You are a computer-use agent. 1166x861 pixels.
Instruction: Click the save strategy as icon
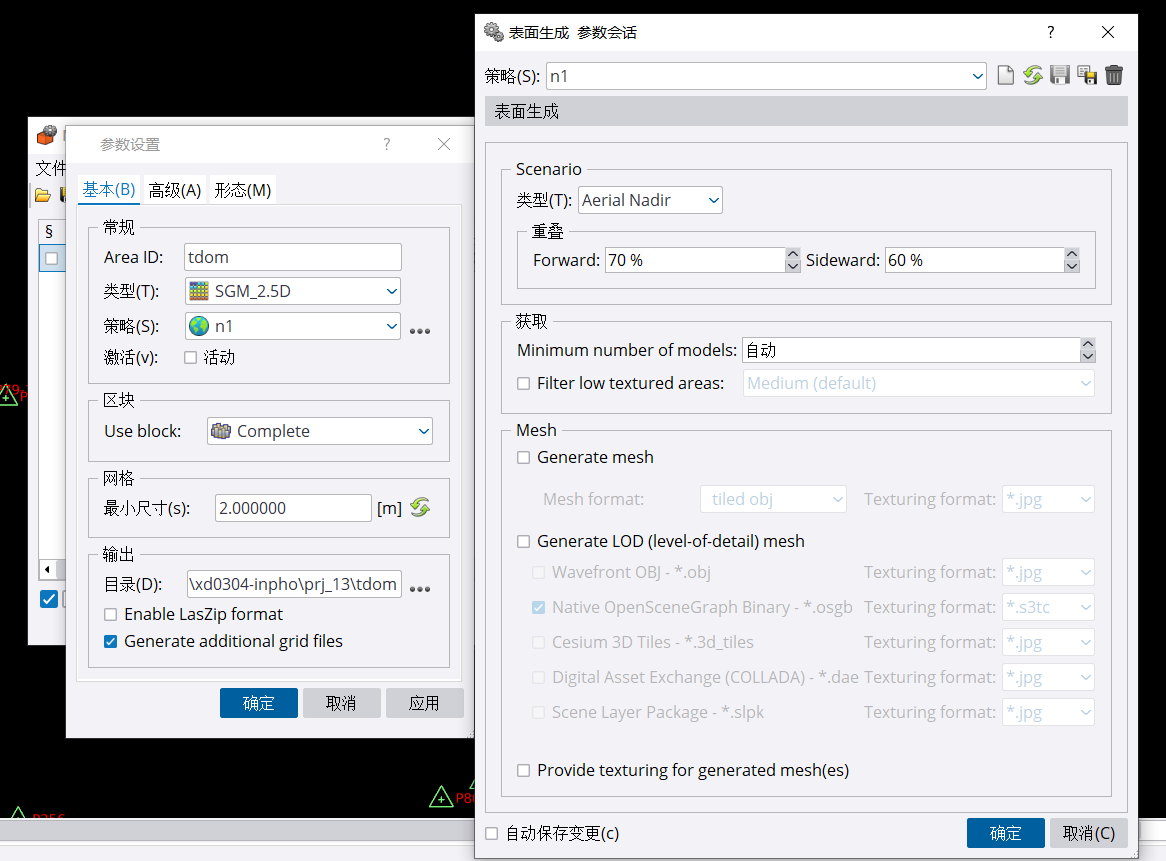click(x=1087, y=76)
